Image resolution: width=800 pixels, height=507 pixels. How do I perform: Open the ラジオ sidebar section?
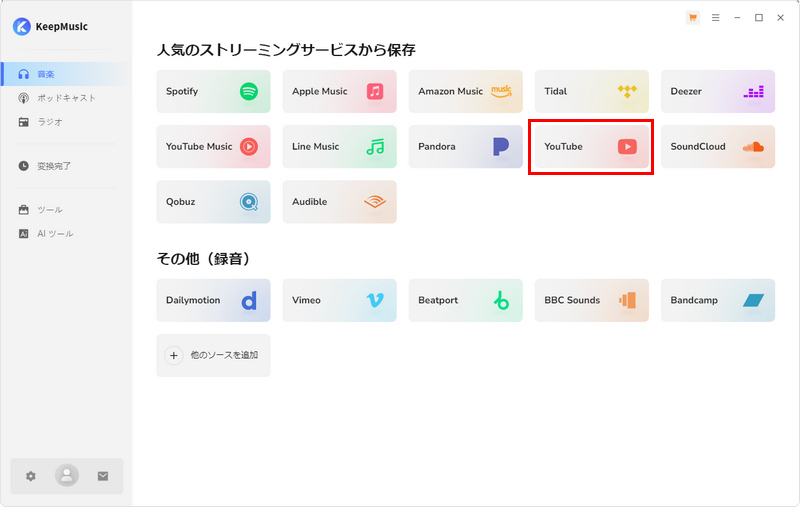click(x=66, y=122)
